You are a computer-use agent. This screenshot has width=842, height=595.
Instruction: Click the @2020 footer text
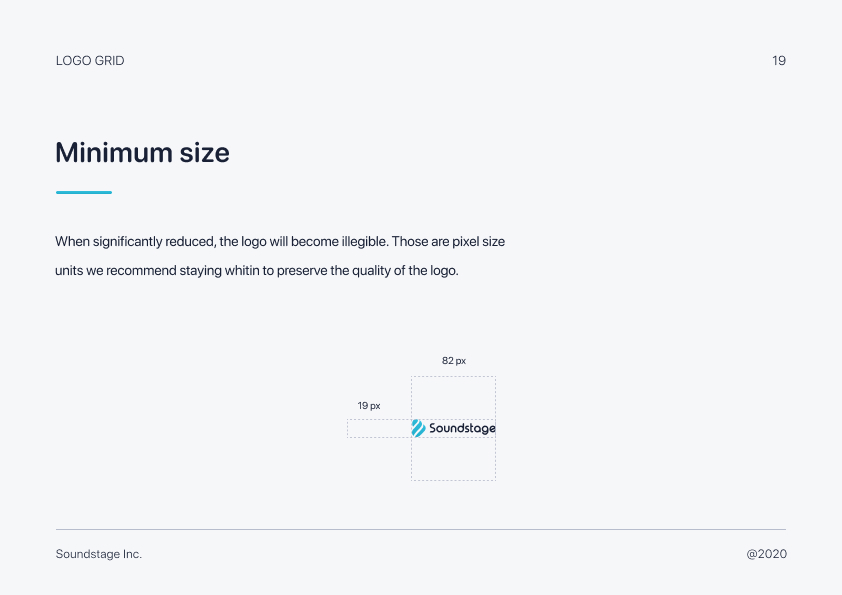coord(766,554)
